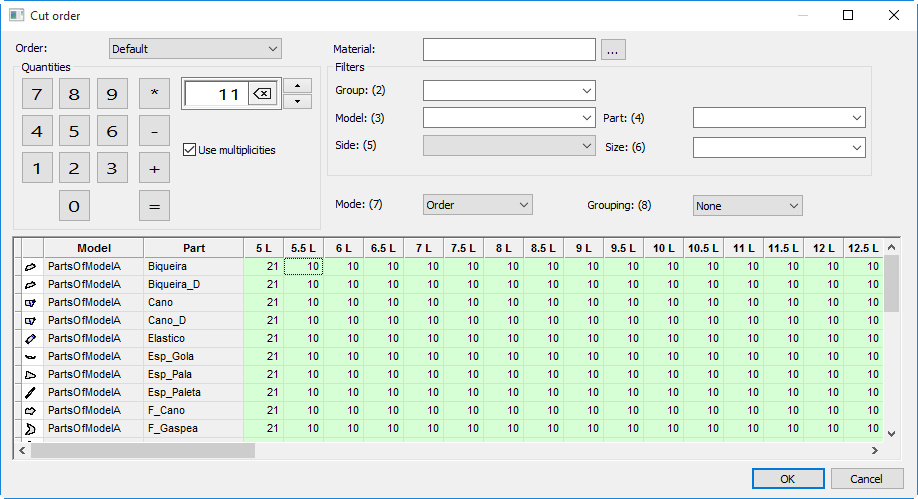Decrease quantity with the down spinner arrow
918x499 pixels.
coord(297,101)
